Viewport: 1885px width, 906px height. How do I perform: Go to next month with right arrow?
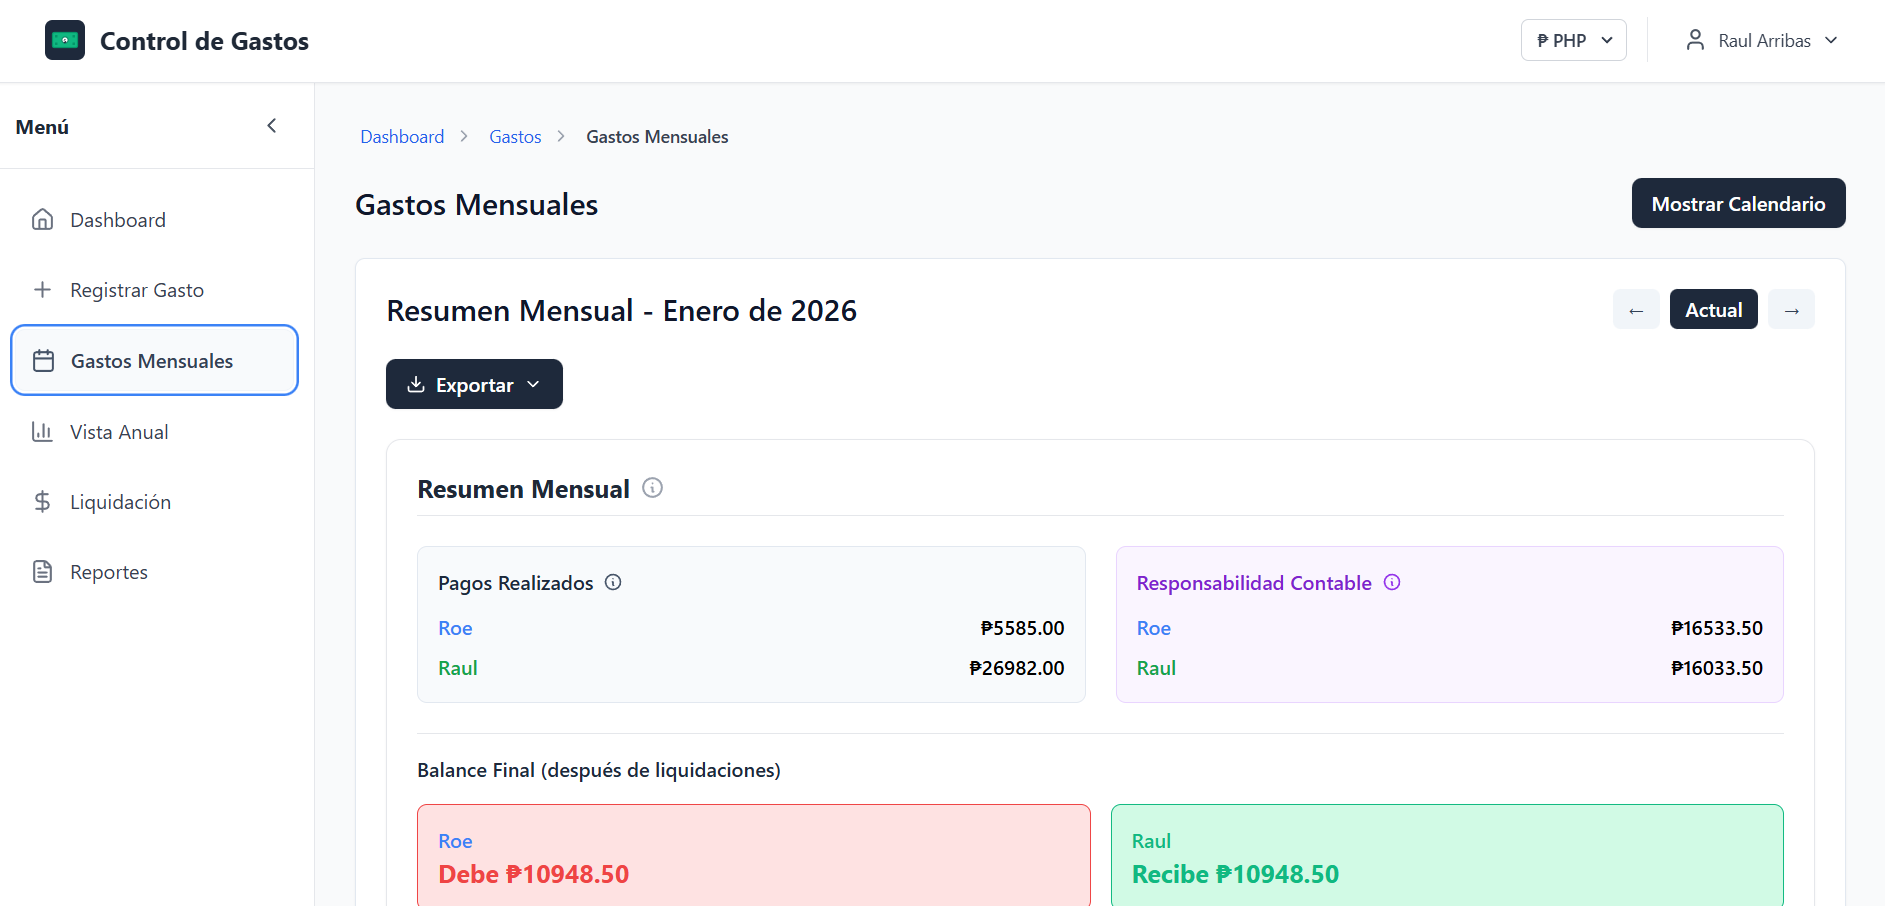(1791, 310)
